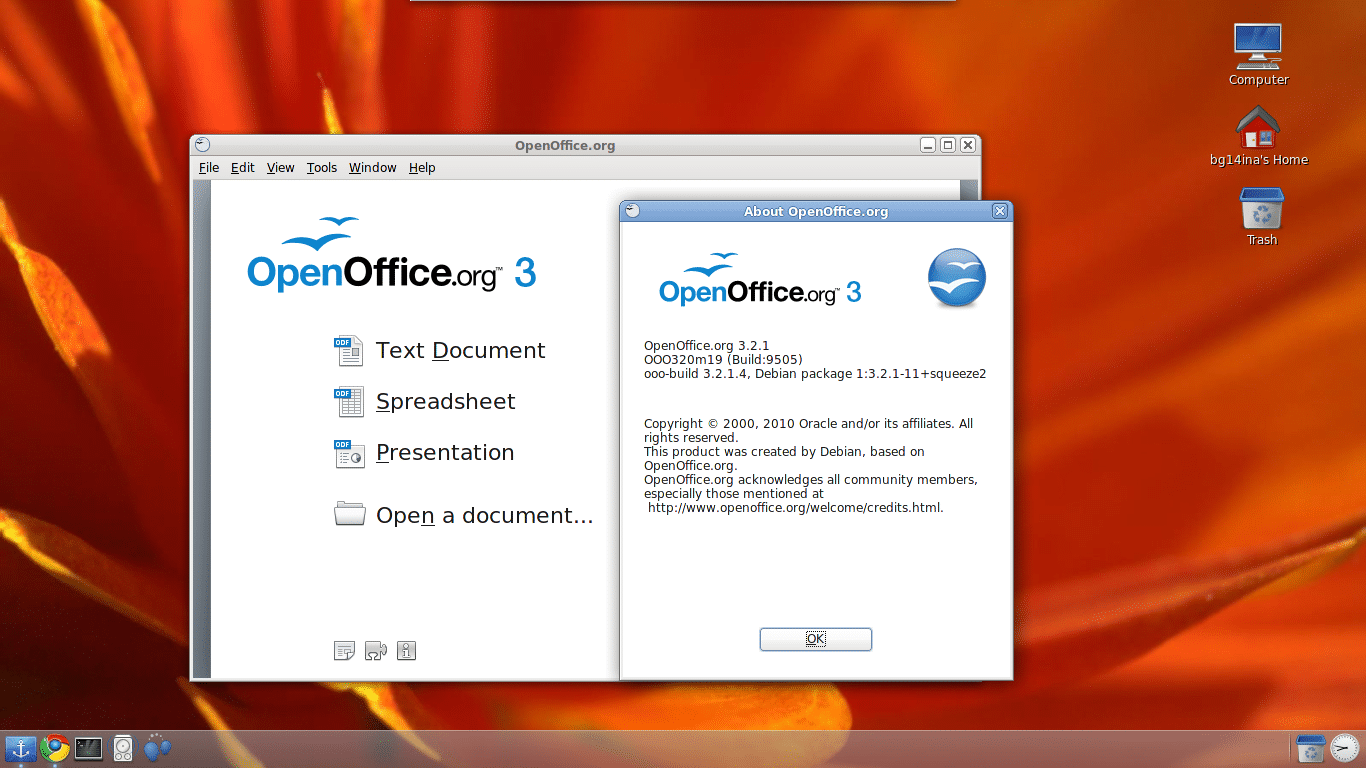
Task: Click the analog clock in the panel
Action: click(1344, 748)
